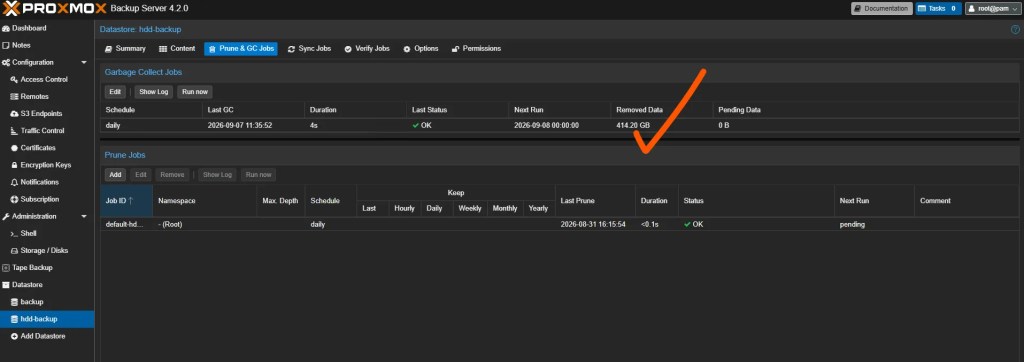Screen dimensions: 1024x362
Task: Click the Access Control key icon
Action: click(x=14, y=80)
